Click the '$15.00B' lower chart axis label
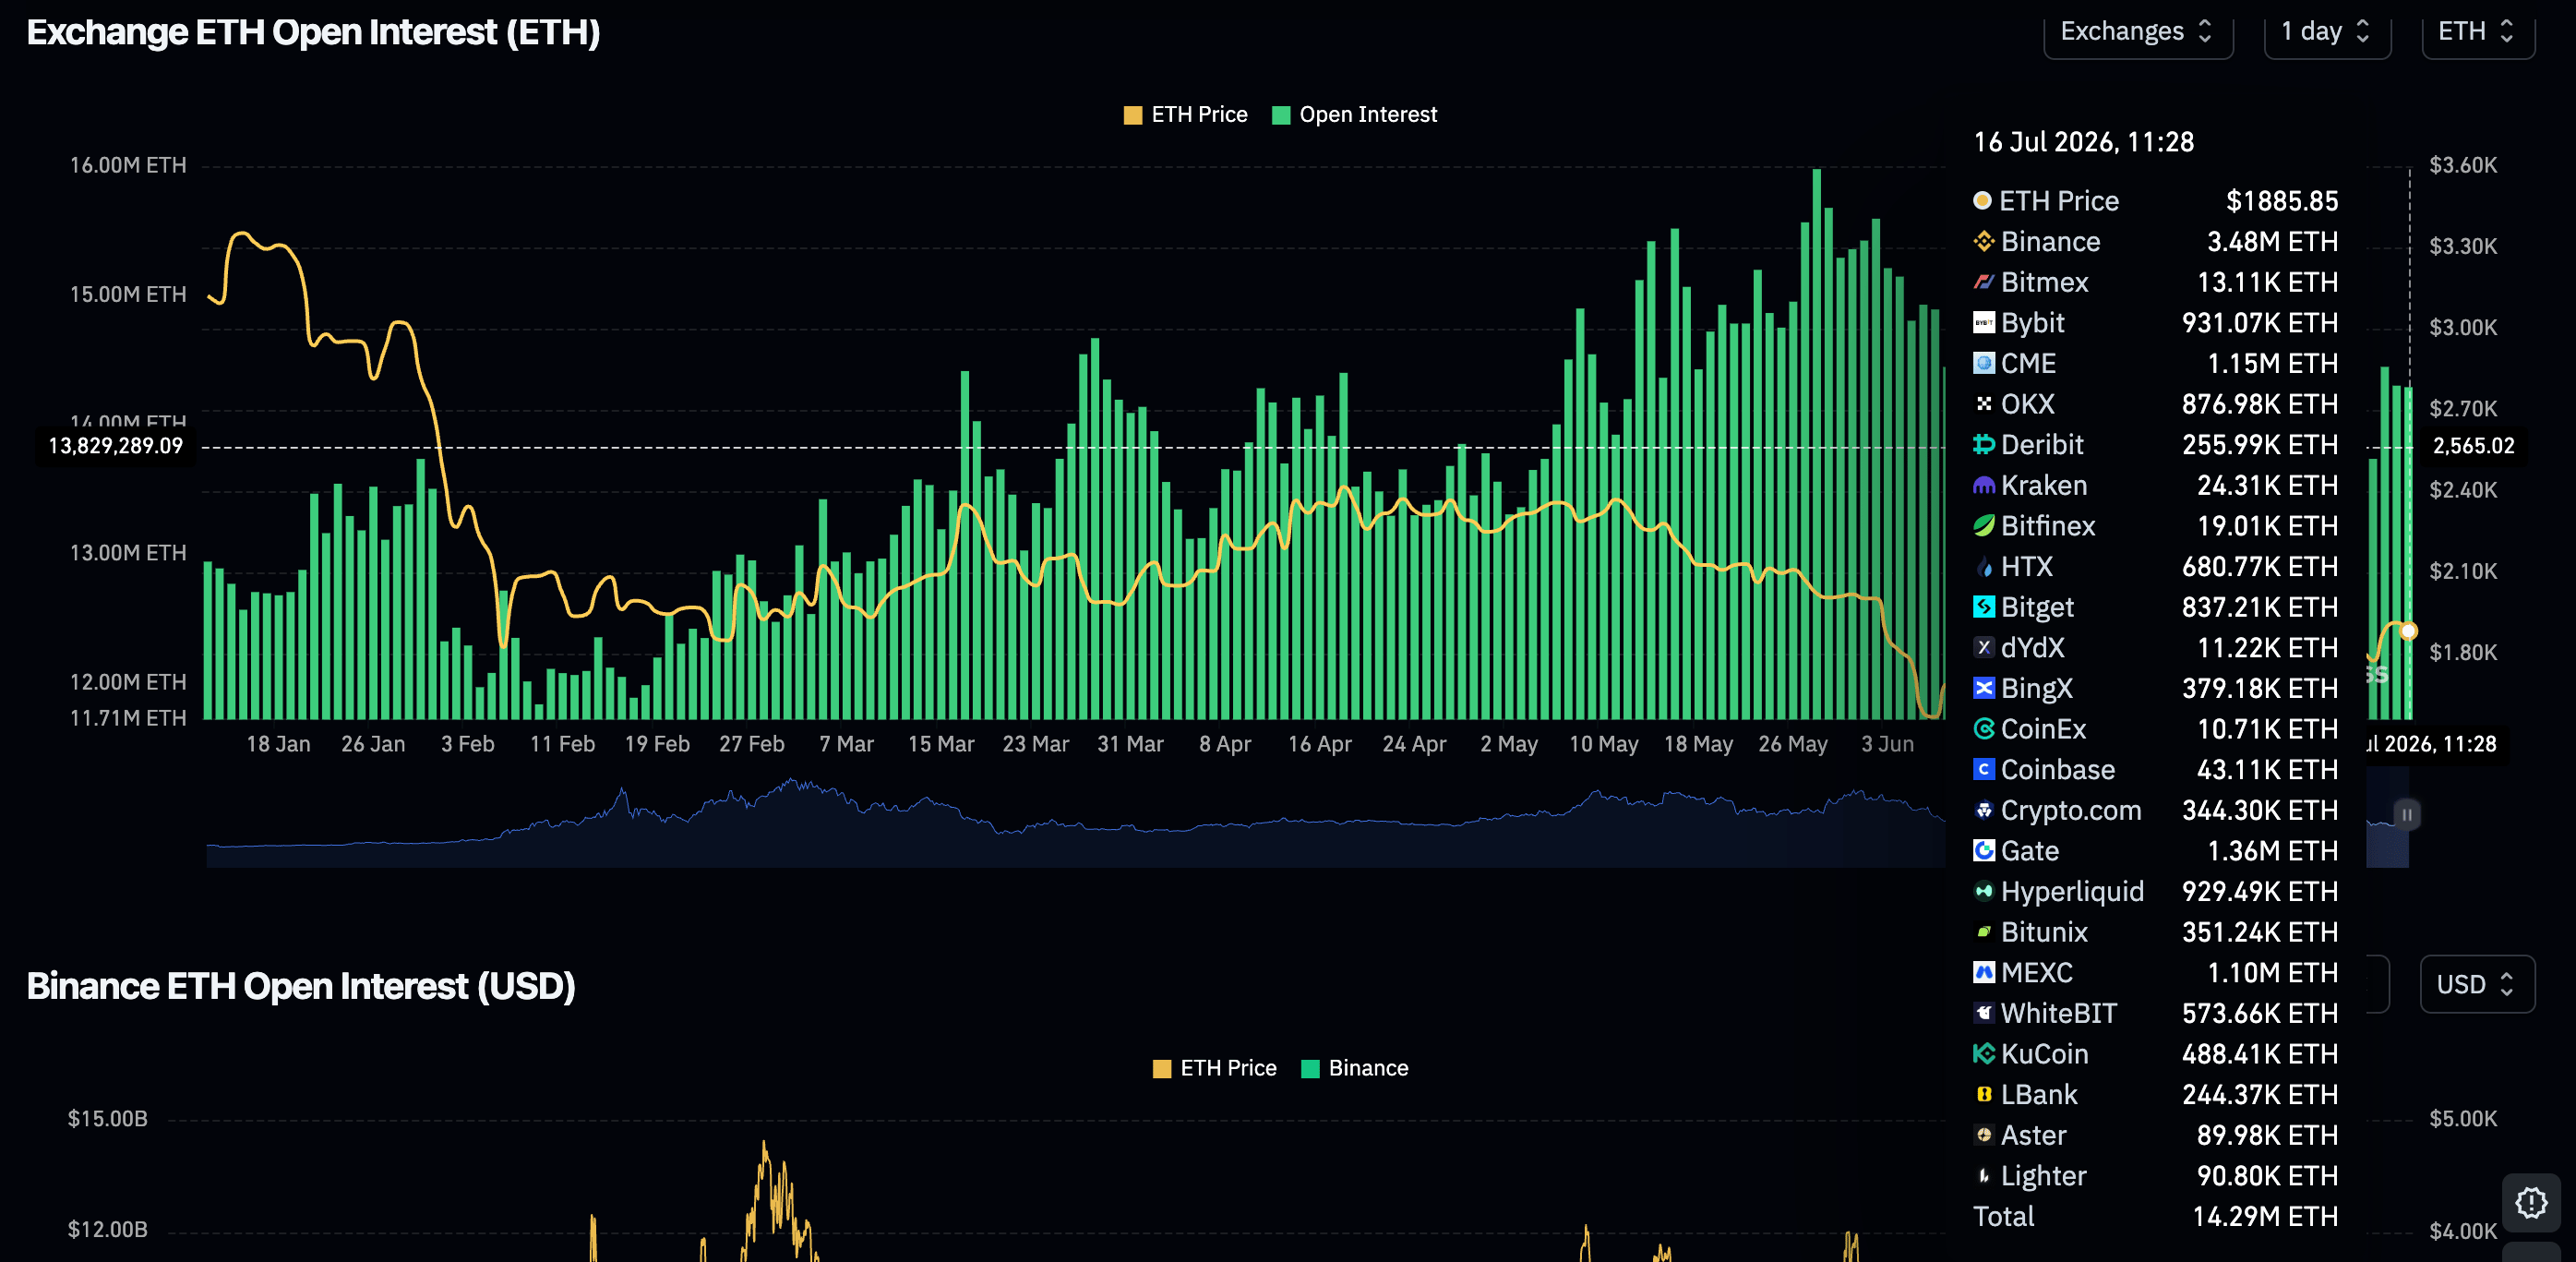This screenshot has width=2576, height=1262. (107, 1118)
